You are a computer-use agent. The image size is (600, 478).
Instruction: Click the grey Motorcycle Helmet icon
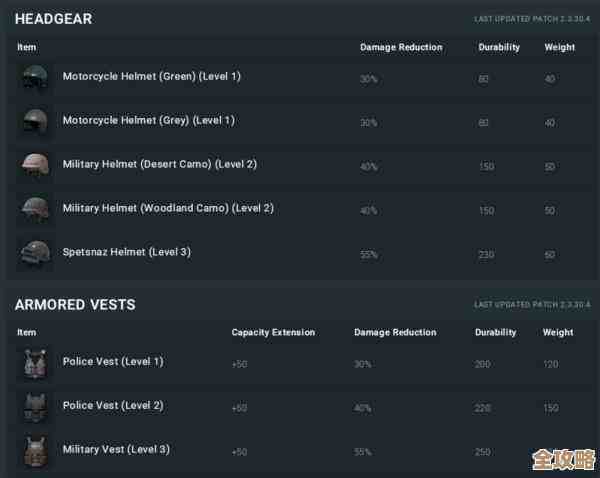tap(34, 122)
